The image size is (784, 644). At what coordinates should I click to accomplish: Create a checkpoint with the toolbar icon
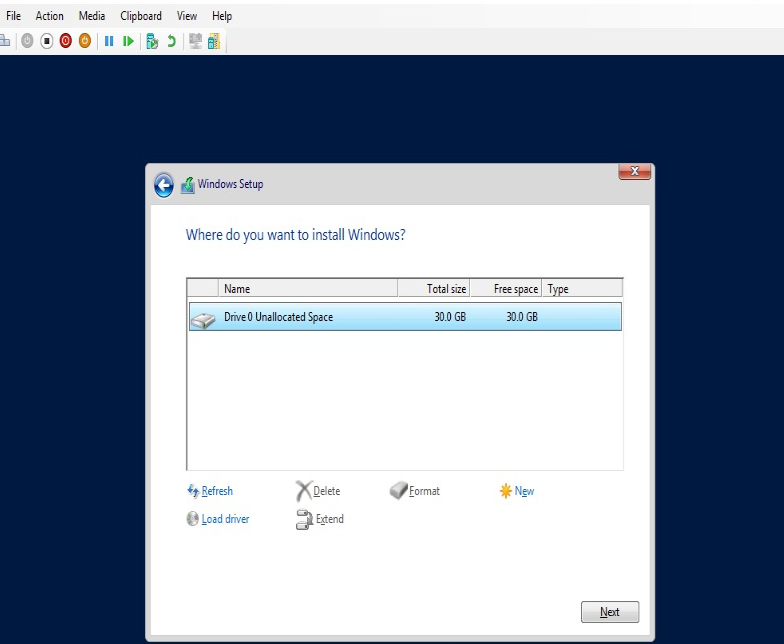click(x=152, y=41)
